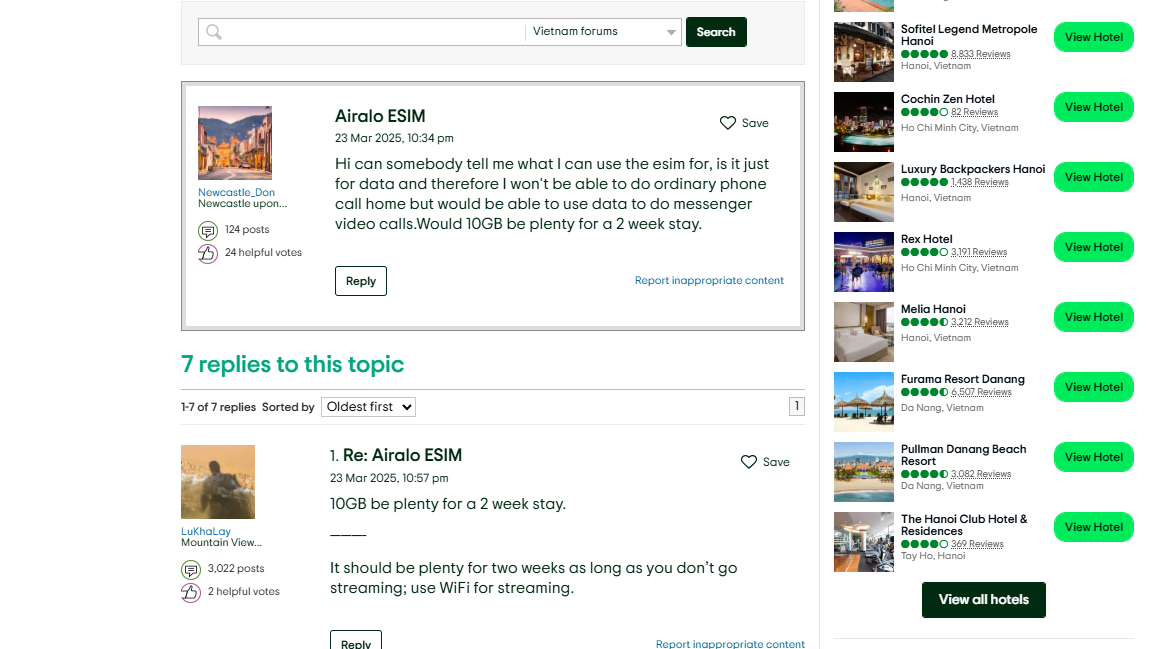The image size is (1152, 649).
Task: Open the 3,212 Reviews link
Action: 979,322
